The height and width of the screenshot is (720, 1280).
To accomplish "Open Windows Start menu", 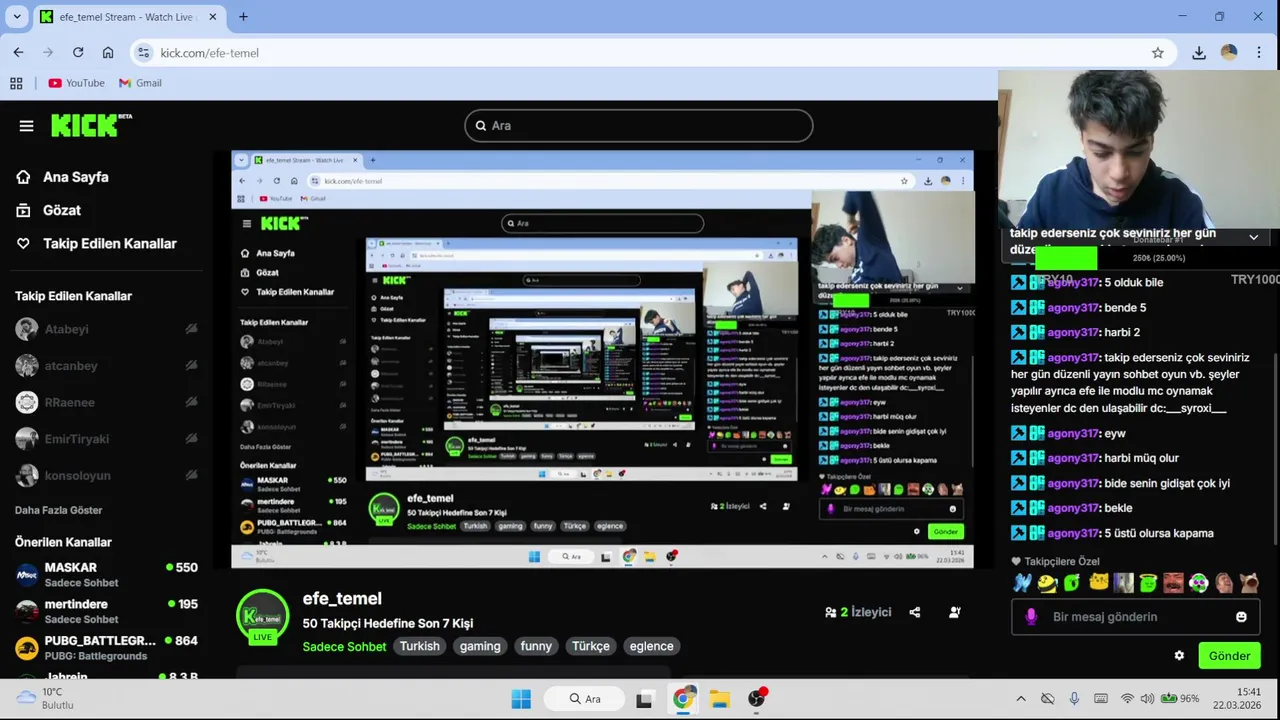I will [x=521, y=698].
